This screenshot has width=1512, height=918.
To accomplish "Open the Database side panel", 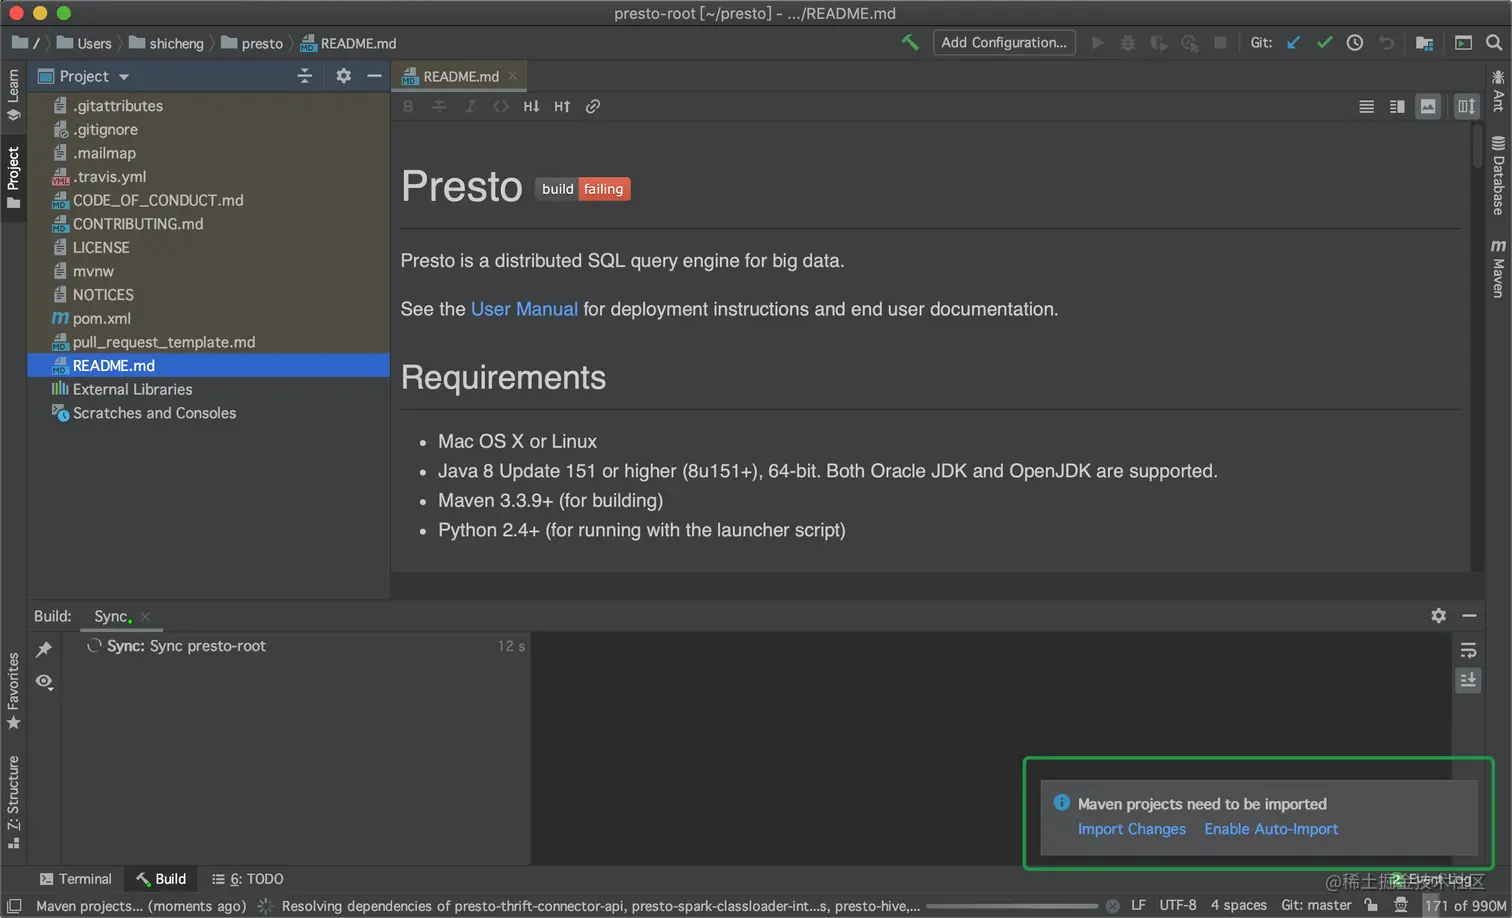I will (x=1498, y=176).
